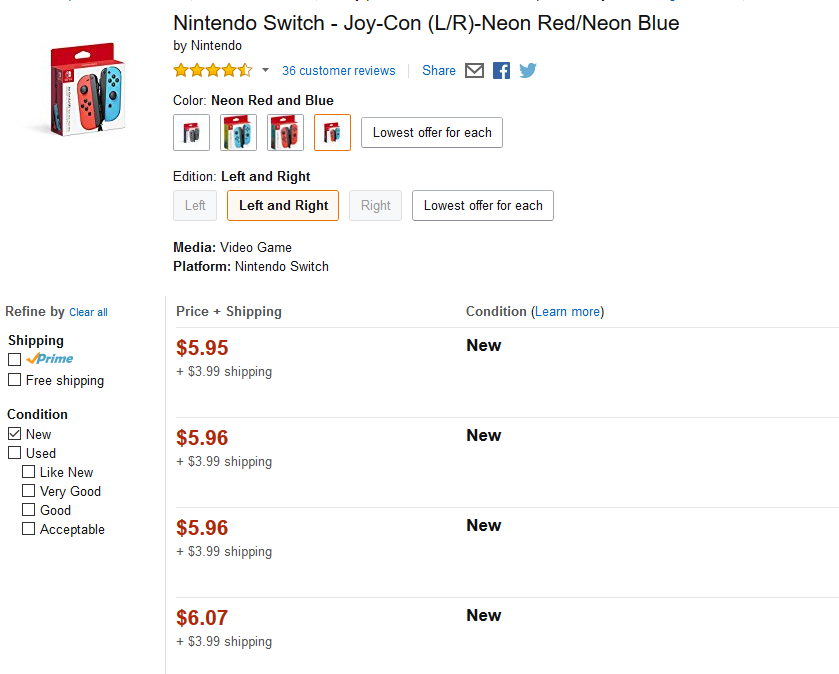The width and height of the screenshot is (839, 674).
Task: Check the Free shipping filter
Action: tap(15, 380)
